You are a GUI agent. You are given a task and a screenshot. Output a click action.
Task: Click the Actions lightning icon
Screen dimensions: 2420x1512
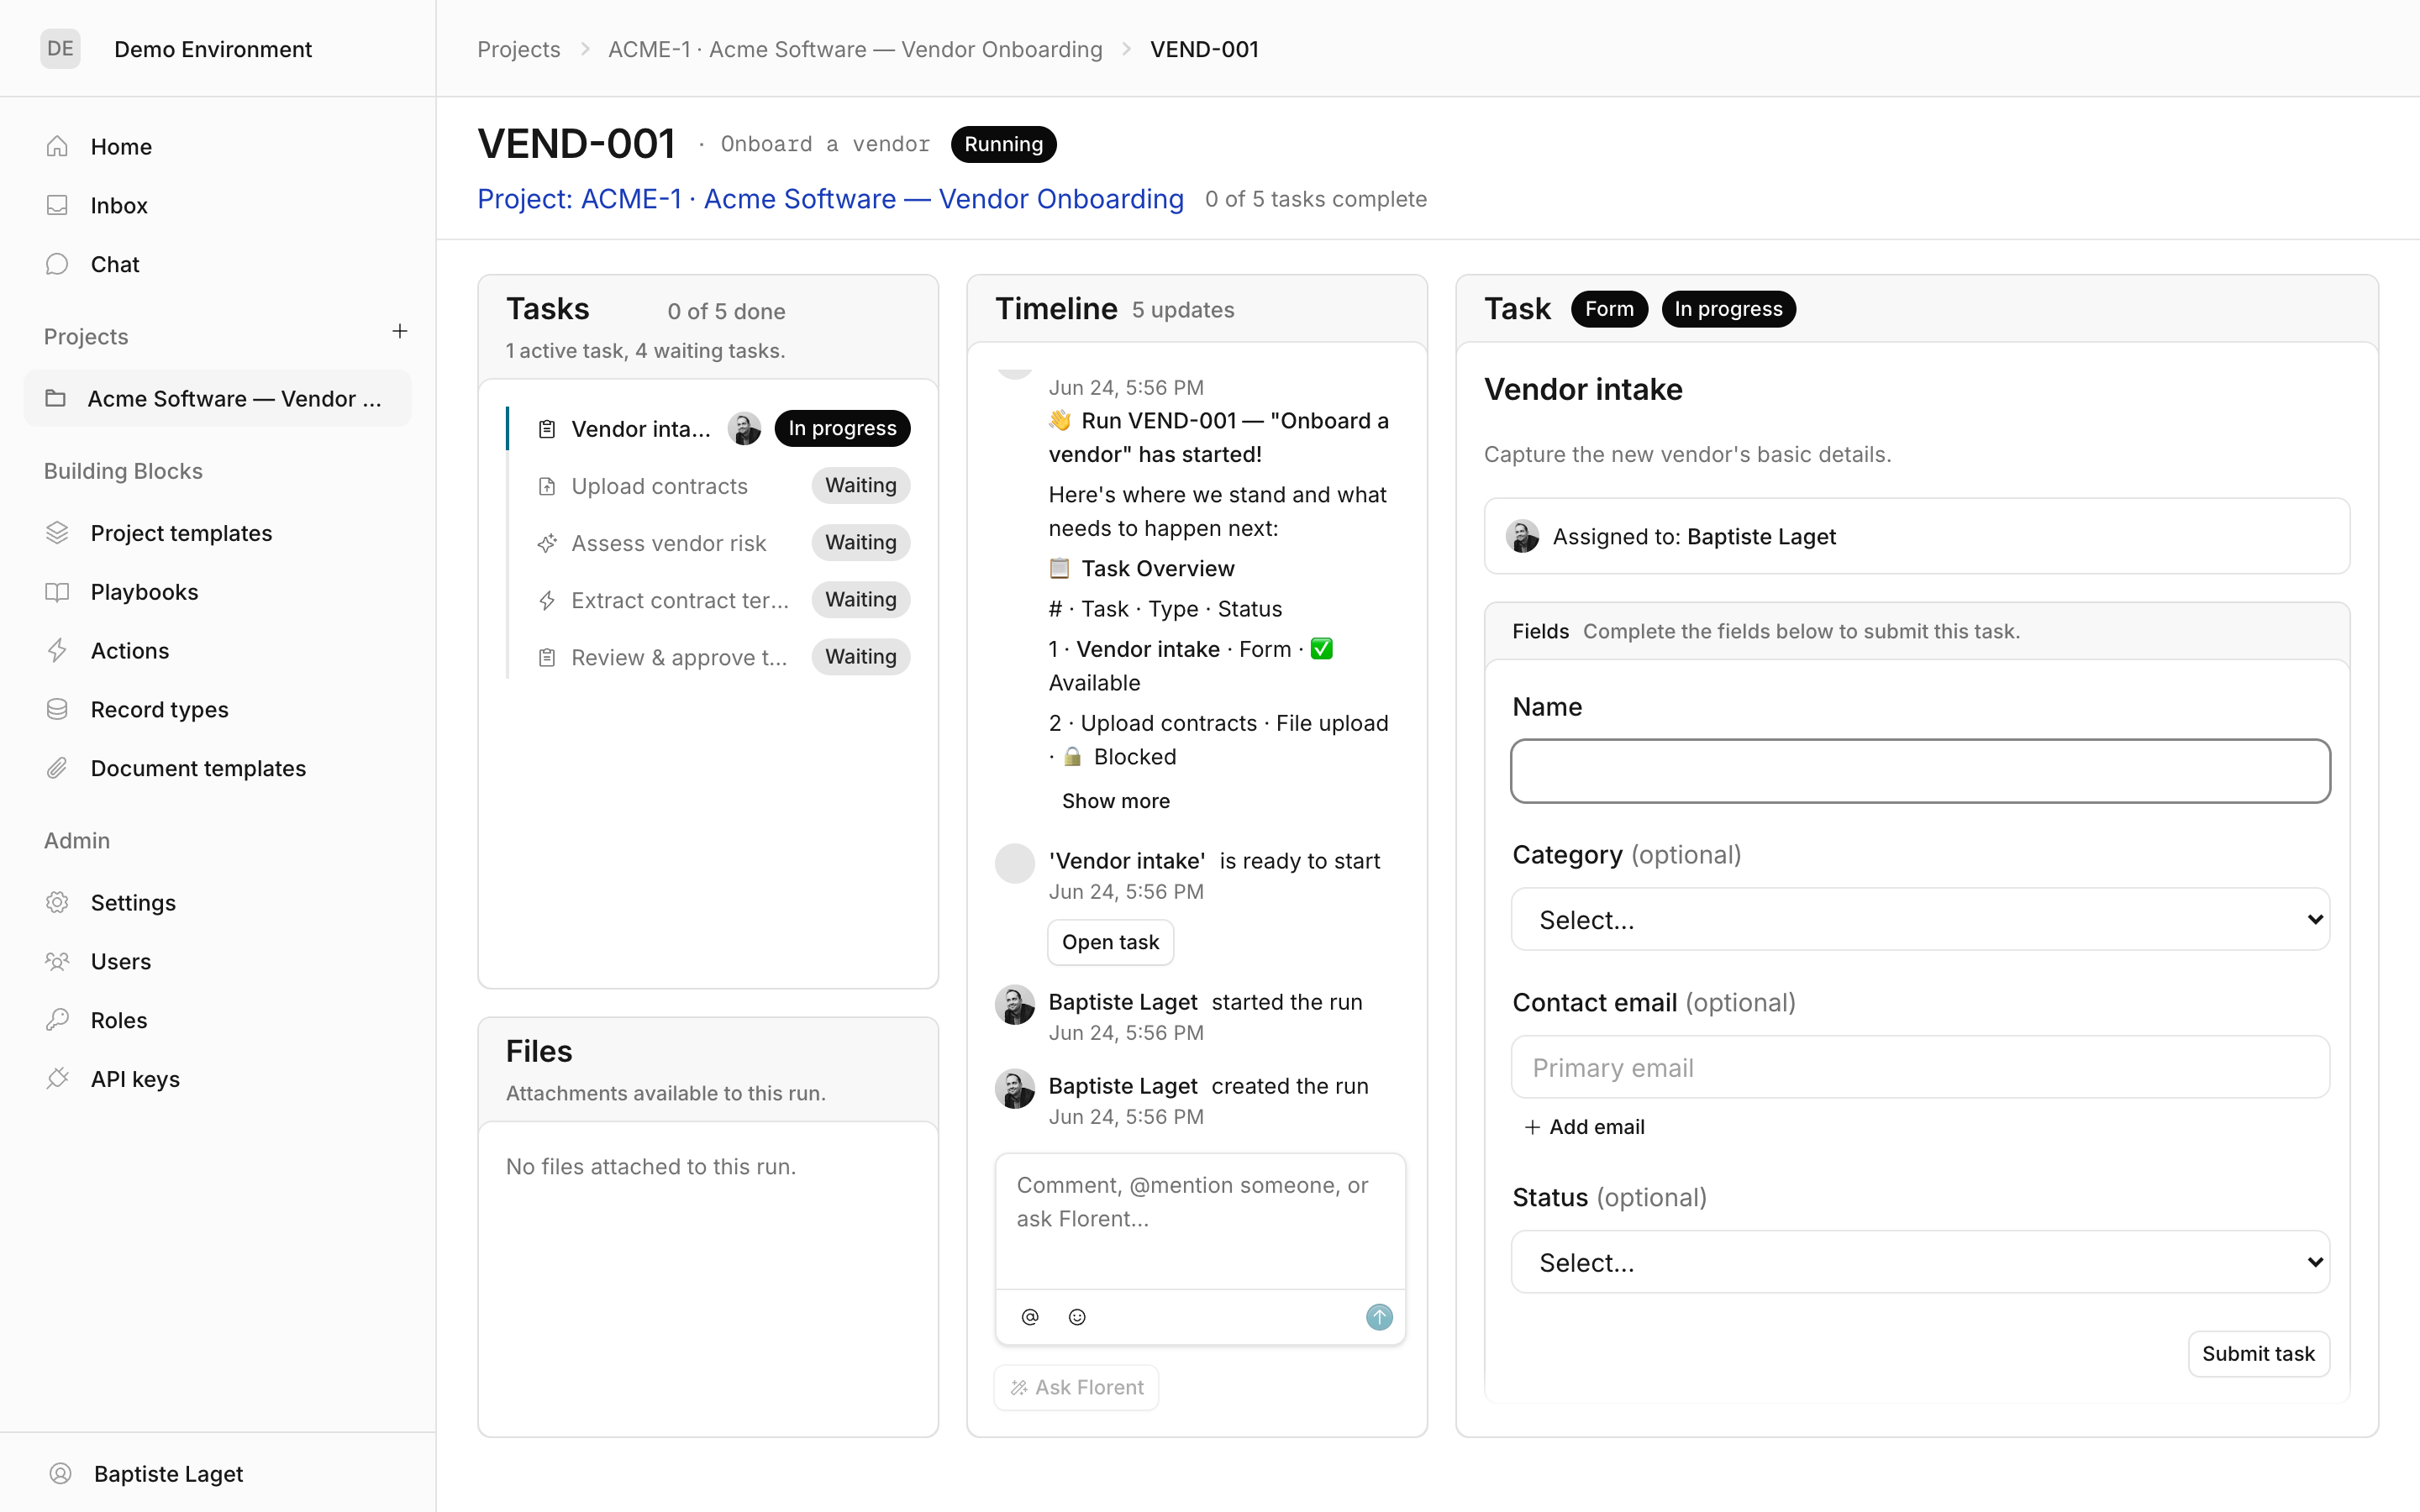click(57, 650)
